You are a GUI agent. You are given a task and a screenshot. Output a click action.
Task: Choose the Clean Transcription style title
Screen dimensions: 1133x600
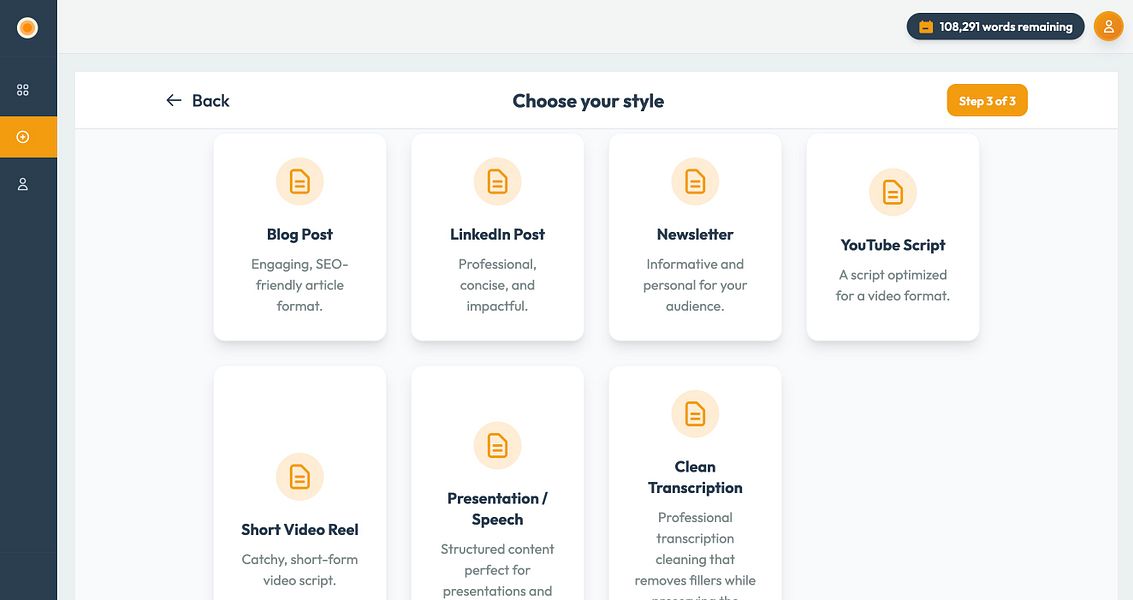click(x=695, y=477)
